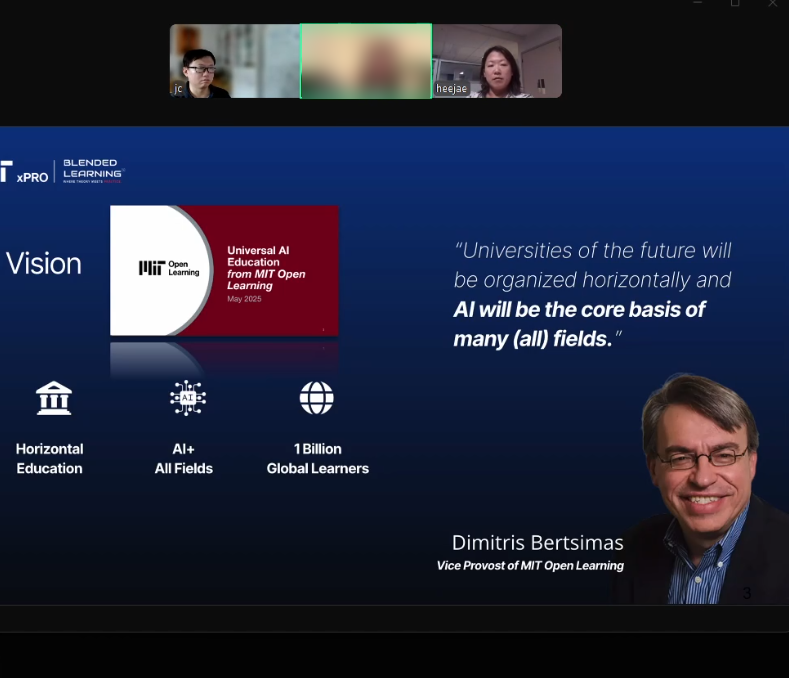
Task: Click the "May 2025" date text
Action: coord(244,299)
